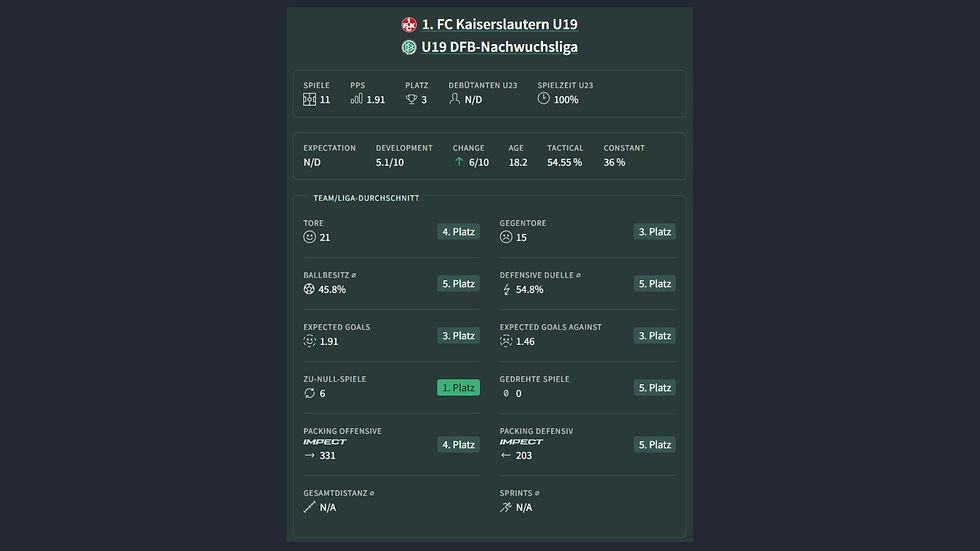
Task: Click the Gesamtdistanz measuring icon
Action: click(310, 507)
